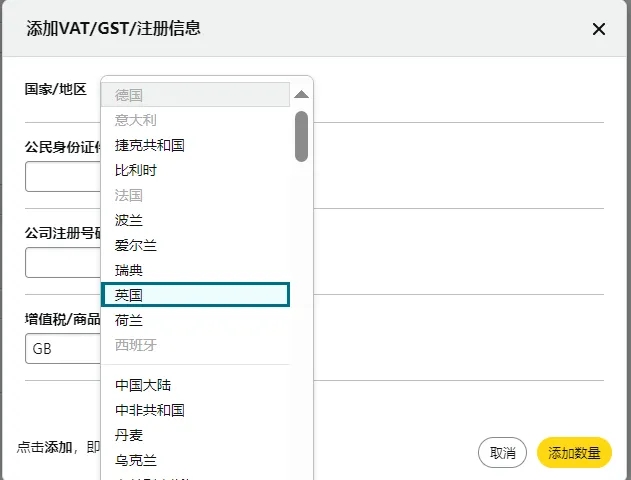Viewport: 631px width, 480px height.
Task: Choose 中非共和国 from the list
Action: 150,410
